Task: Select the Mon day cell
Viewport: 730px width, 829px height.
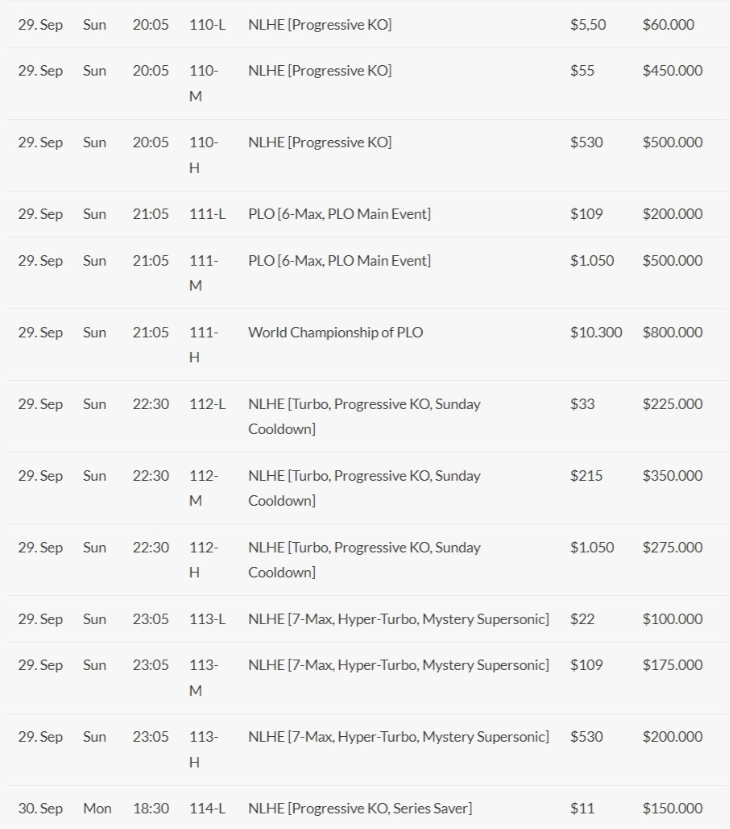Action: tap(97, 809)
